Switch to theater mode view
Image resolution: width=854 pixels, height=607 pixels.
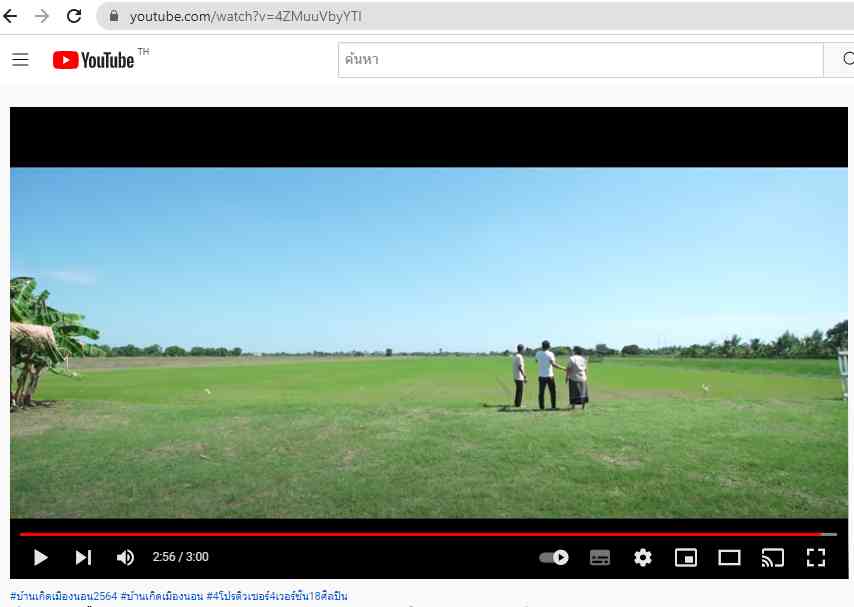(729, 557)
